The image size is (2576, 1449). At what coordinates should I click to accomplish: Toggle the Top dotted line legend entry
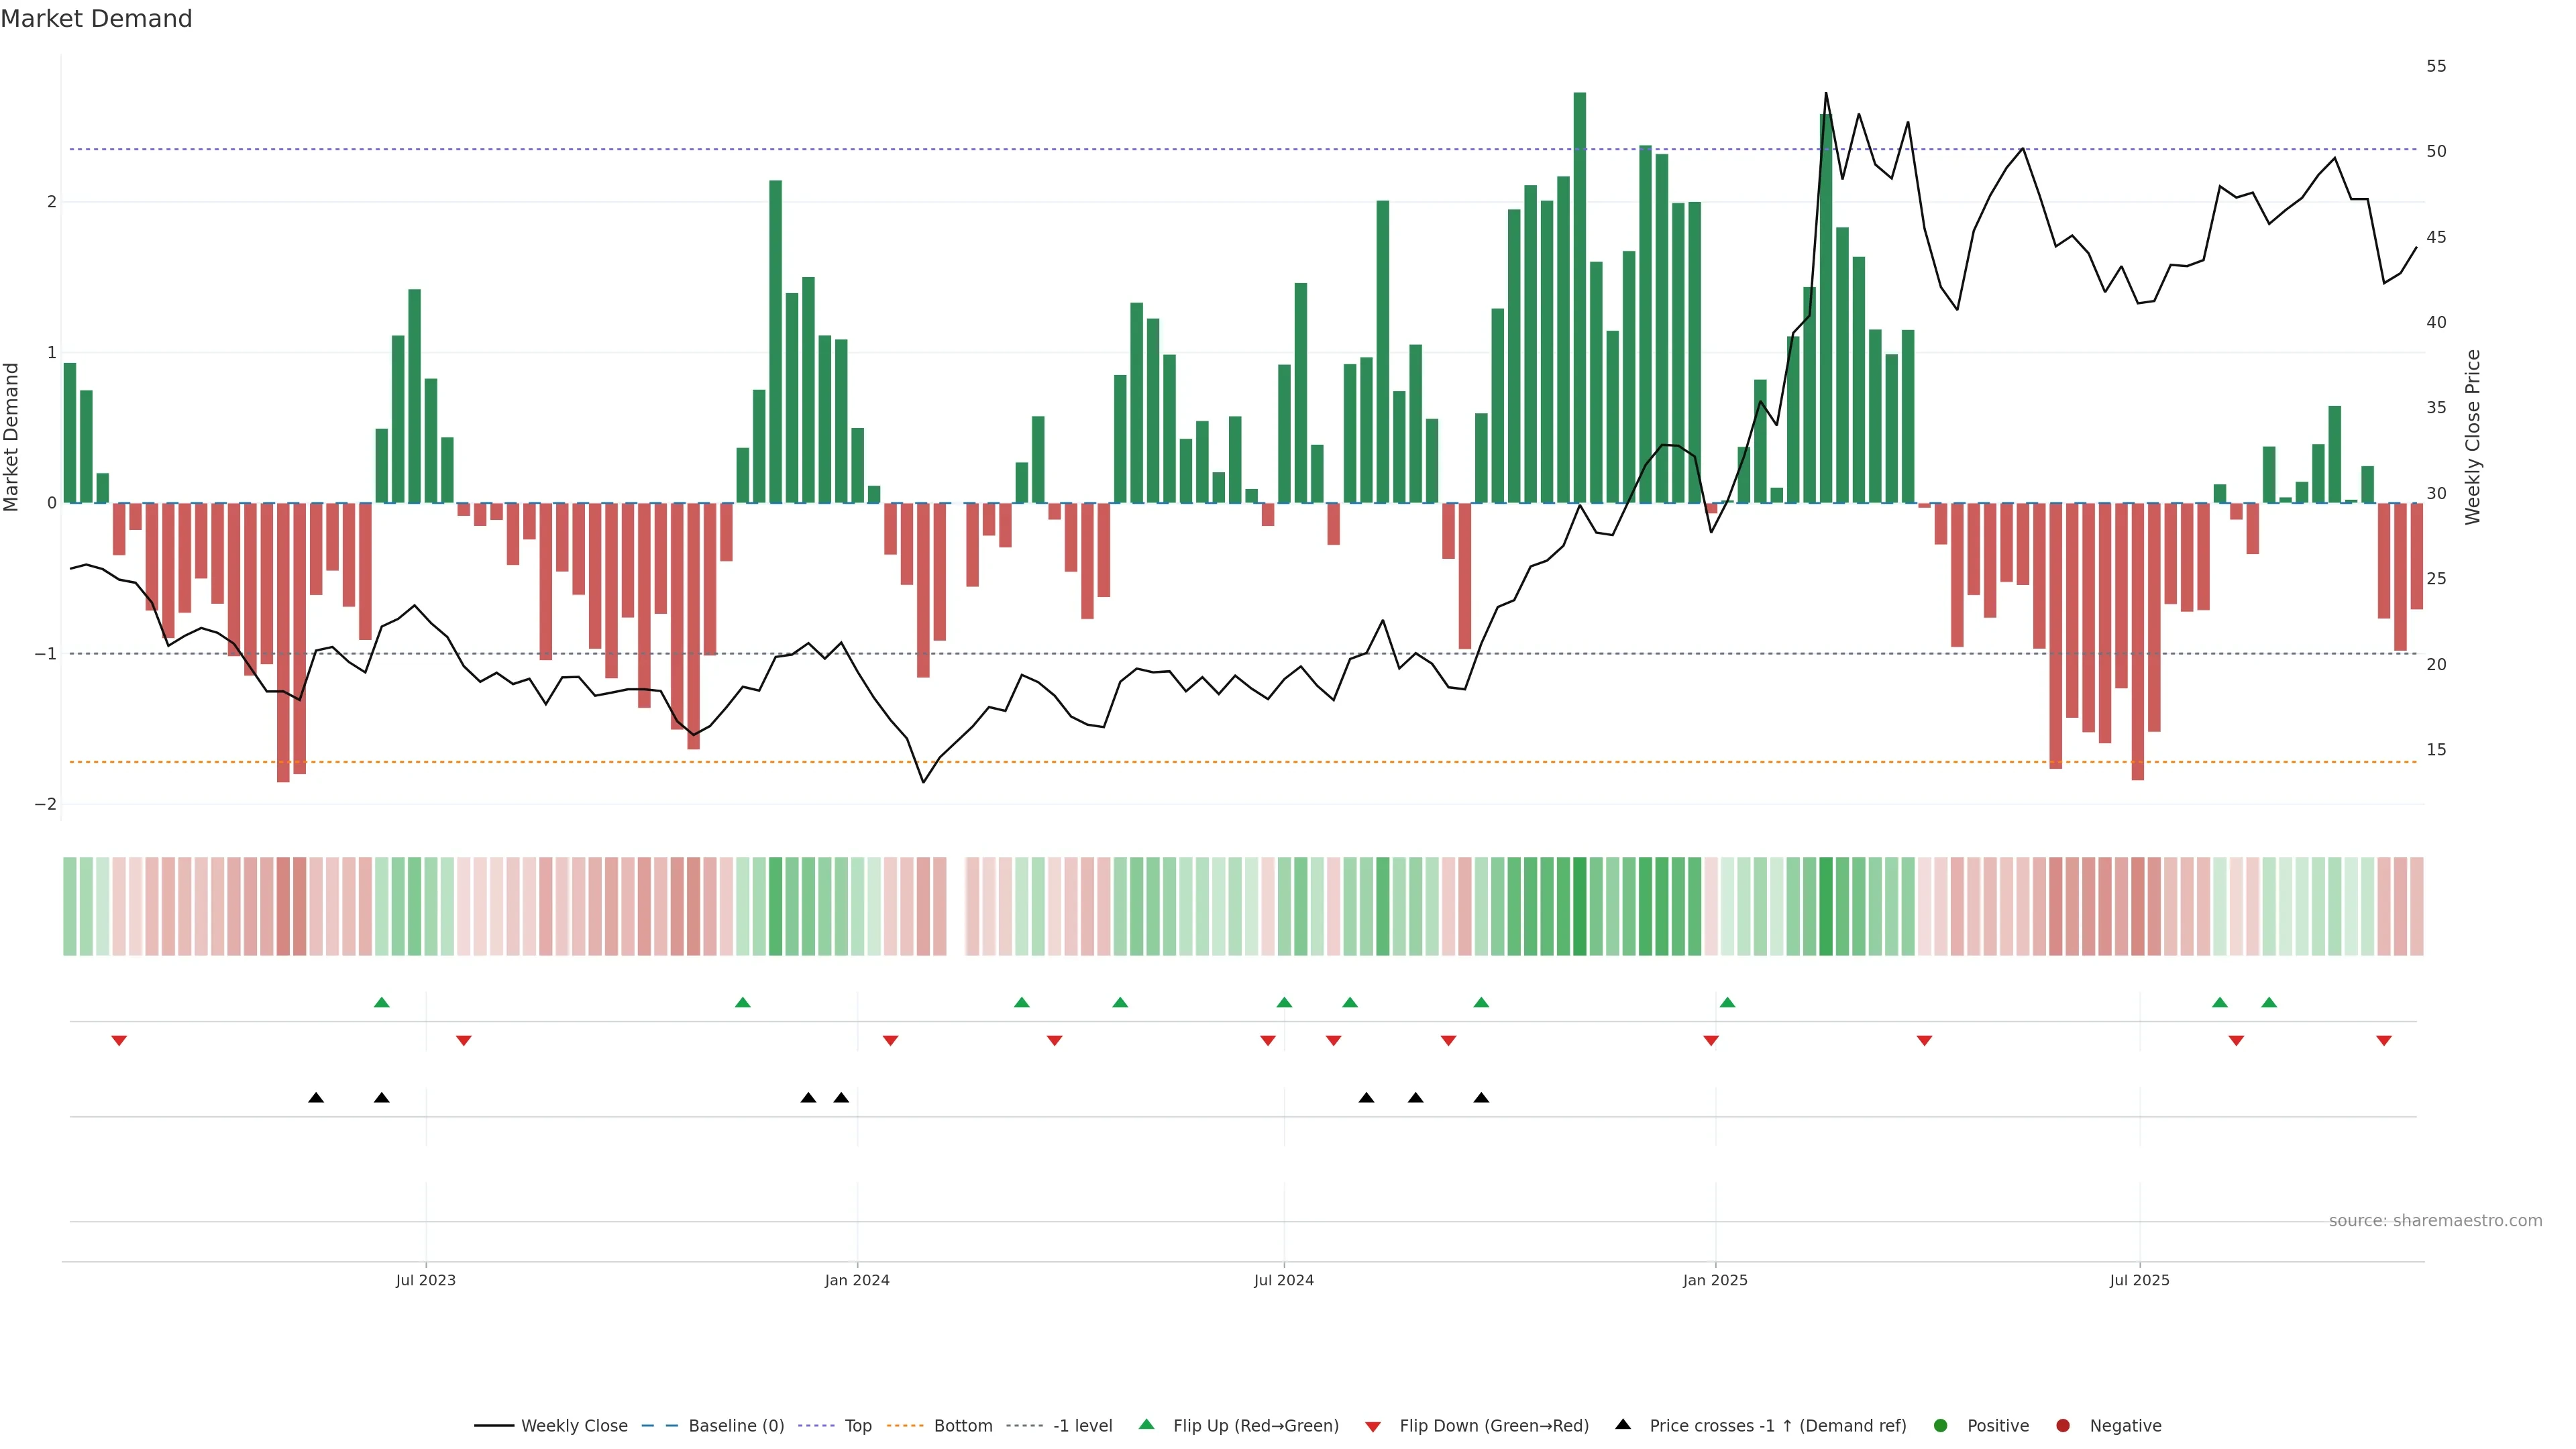coord(857,1426)
